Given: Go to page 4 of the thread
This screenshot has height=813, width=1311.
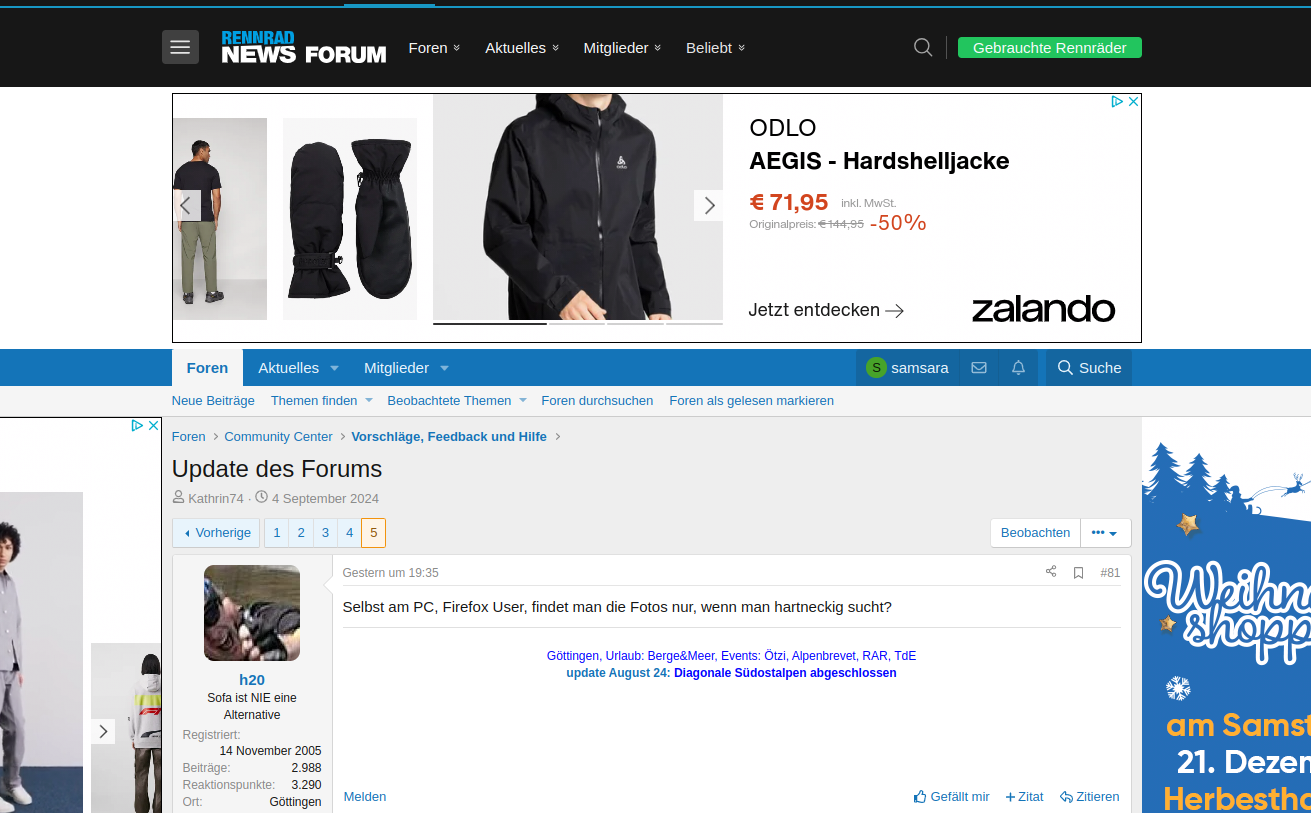Looking at the screenshot, I should [349, 533].
